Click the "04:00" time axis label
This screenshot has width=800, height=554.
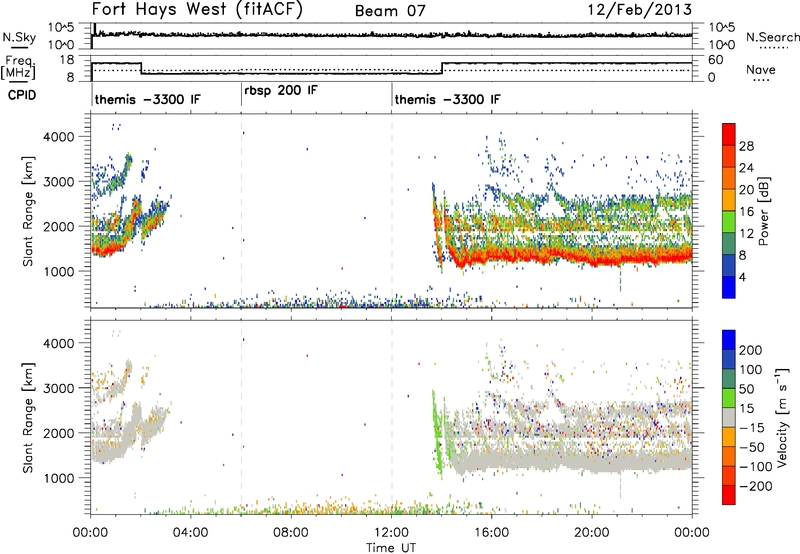(191, 533)
